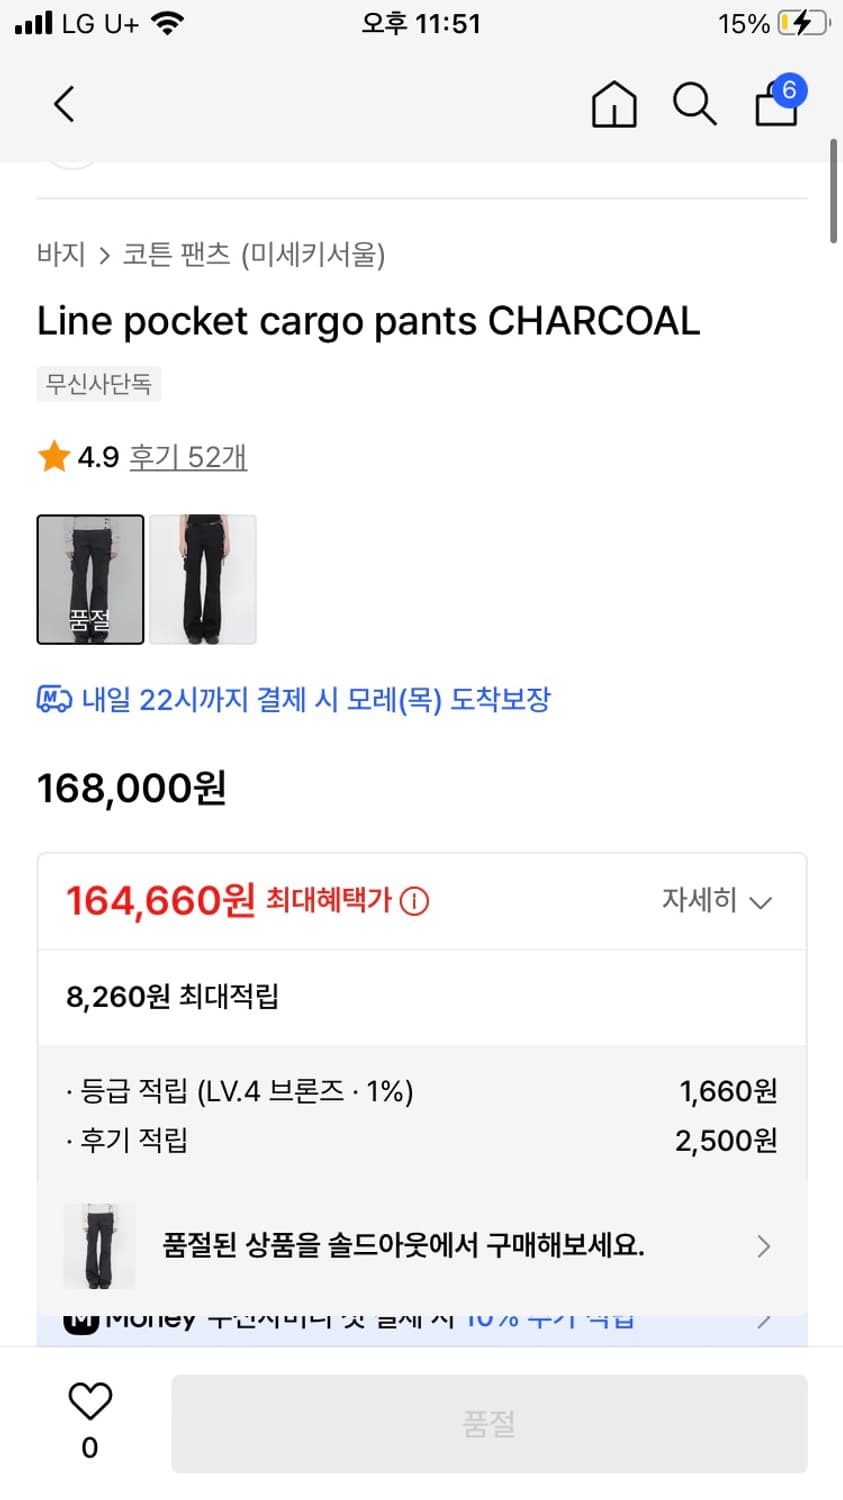Tap info icon beside 최대혜택가

point(414,902)
